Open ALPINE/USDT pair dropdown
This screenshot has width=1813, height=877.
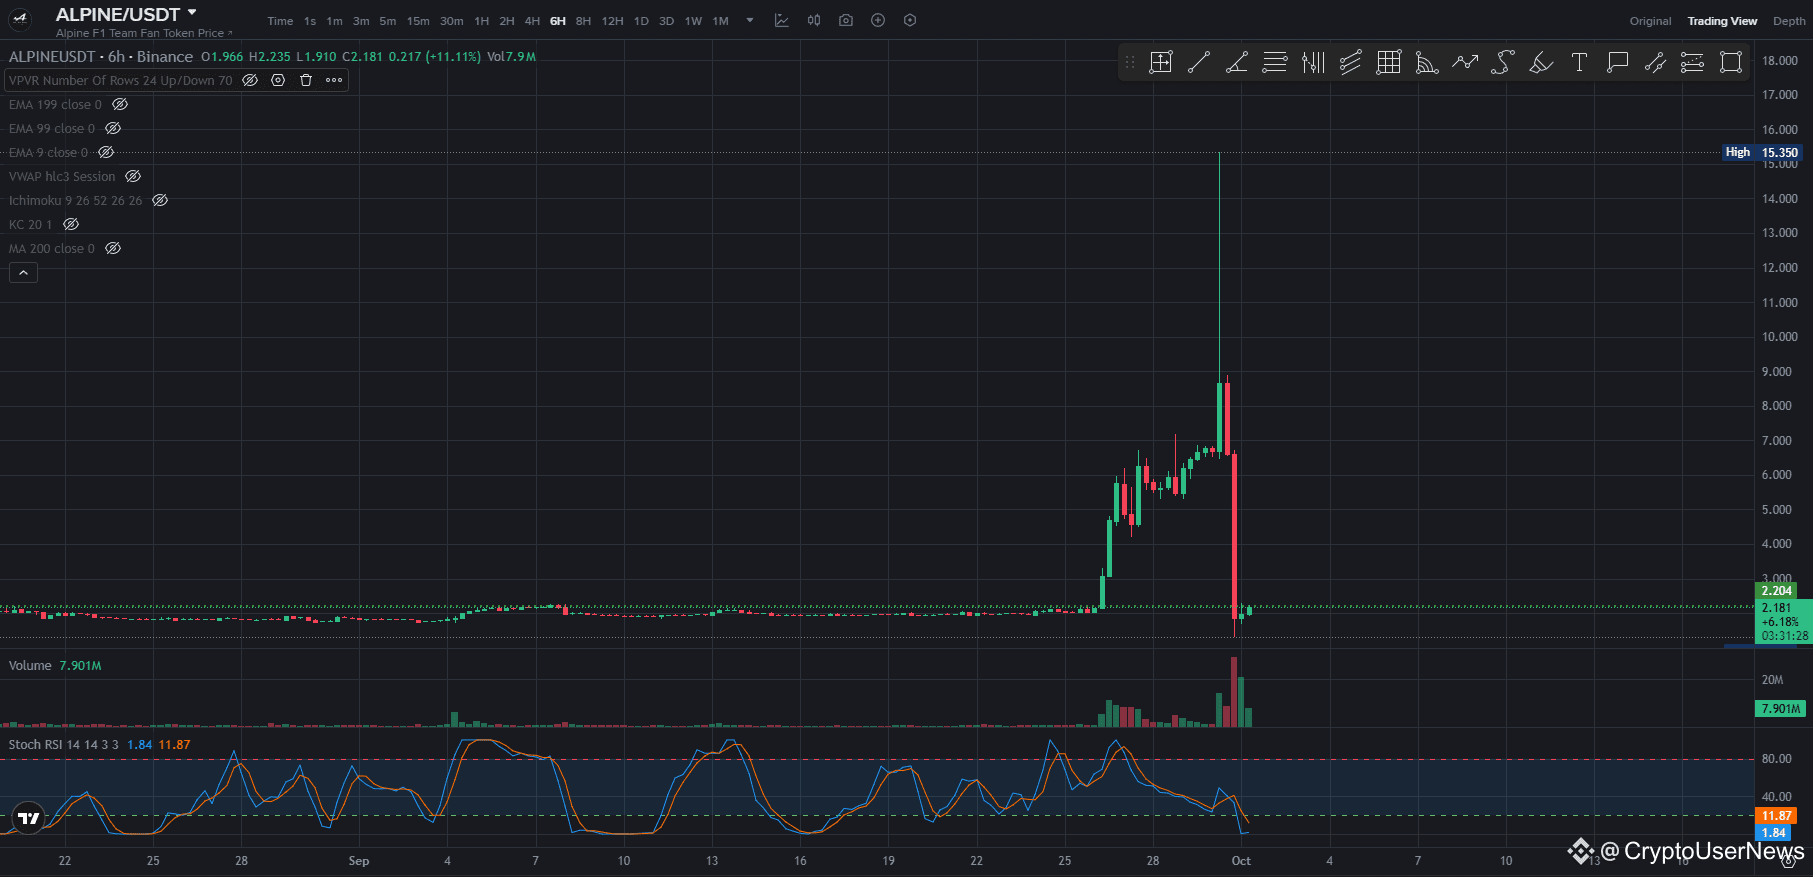click(192, 13)
